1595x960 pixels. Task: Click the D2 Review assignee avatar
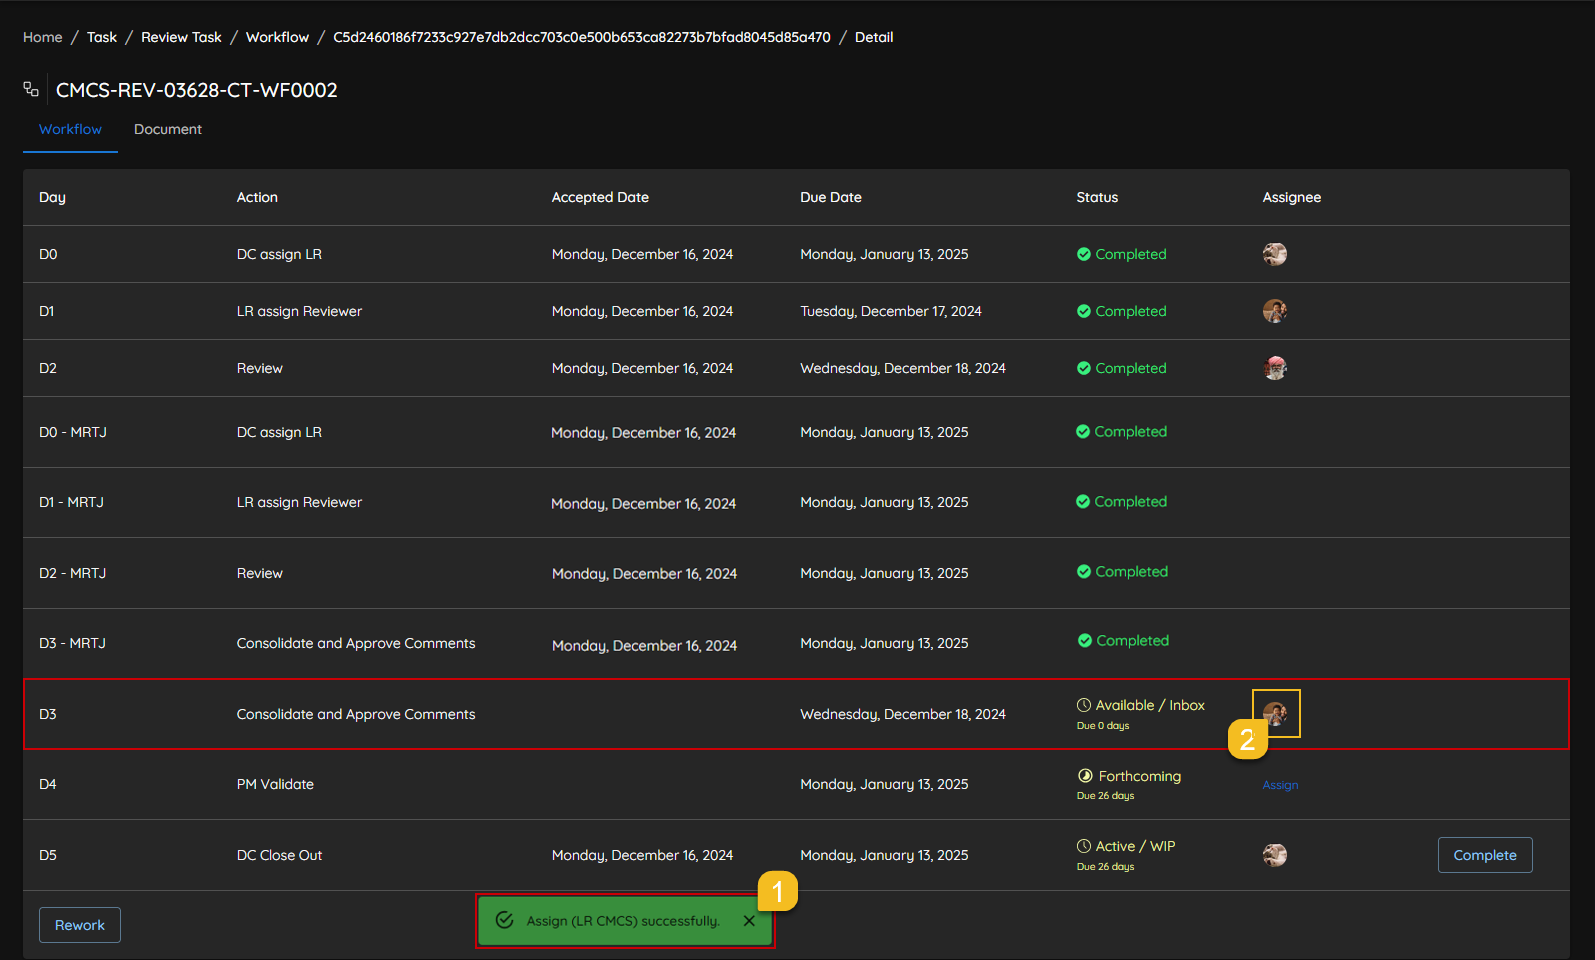pyautogui.click(x=1274, y=368)
